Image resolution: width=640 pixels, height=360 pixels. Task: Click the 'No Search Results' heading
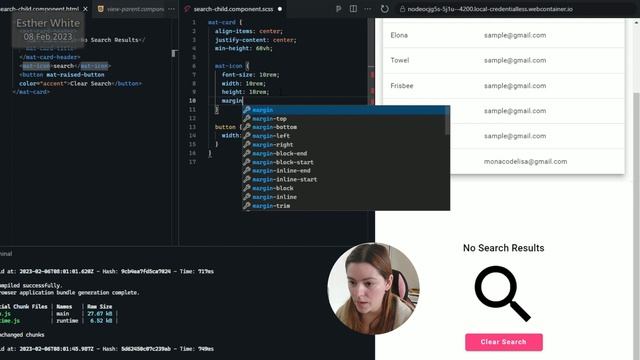(503, 248)
